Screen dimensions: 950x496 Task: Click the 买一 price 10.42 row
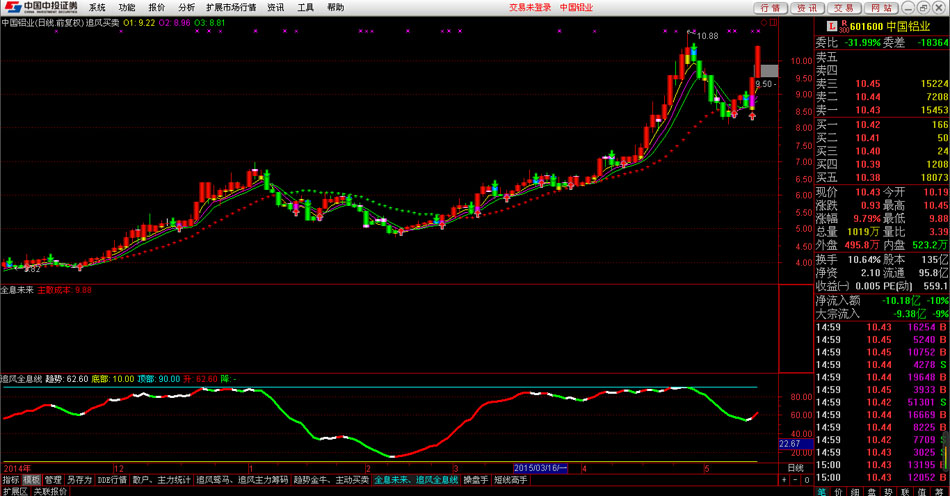pyautogui.click(x=882, y=125)
